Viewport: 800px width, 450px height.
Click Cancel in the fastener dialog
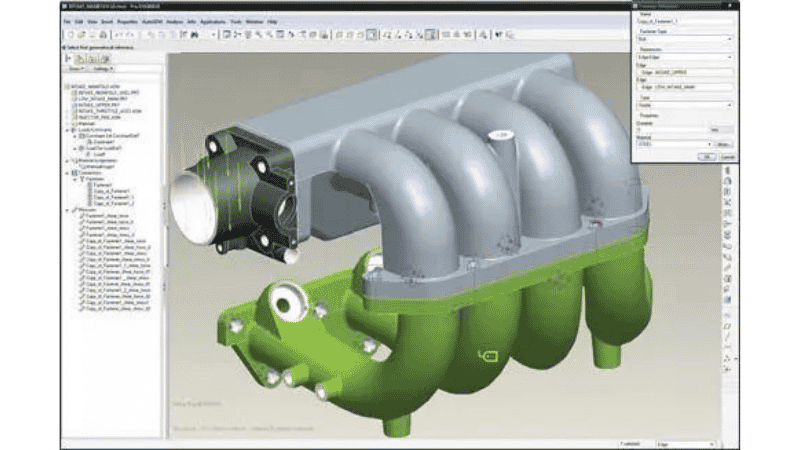click(x=727, y=157)
